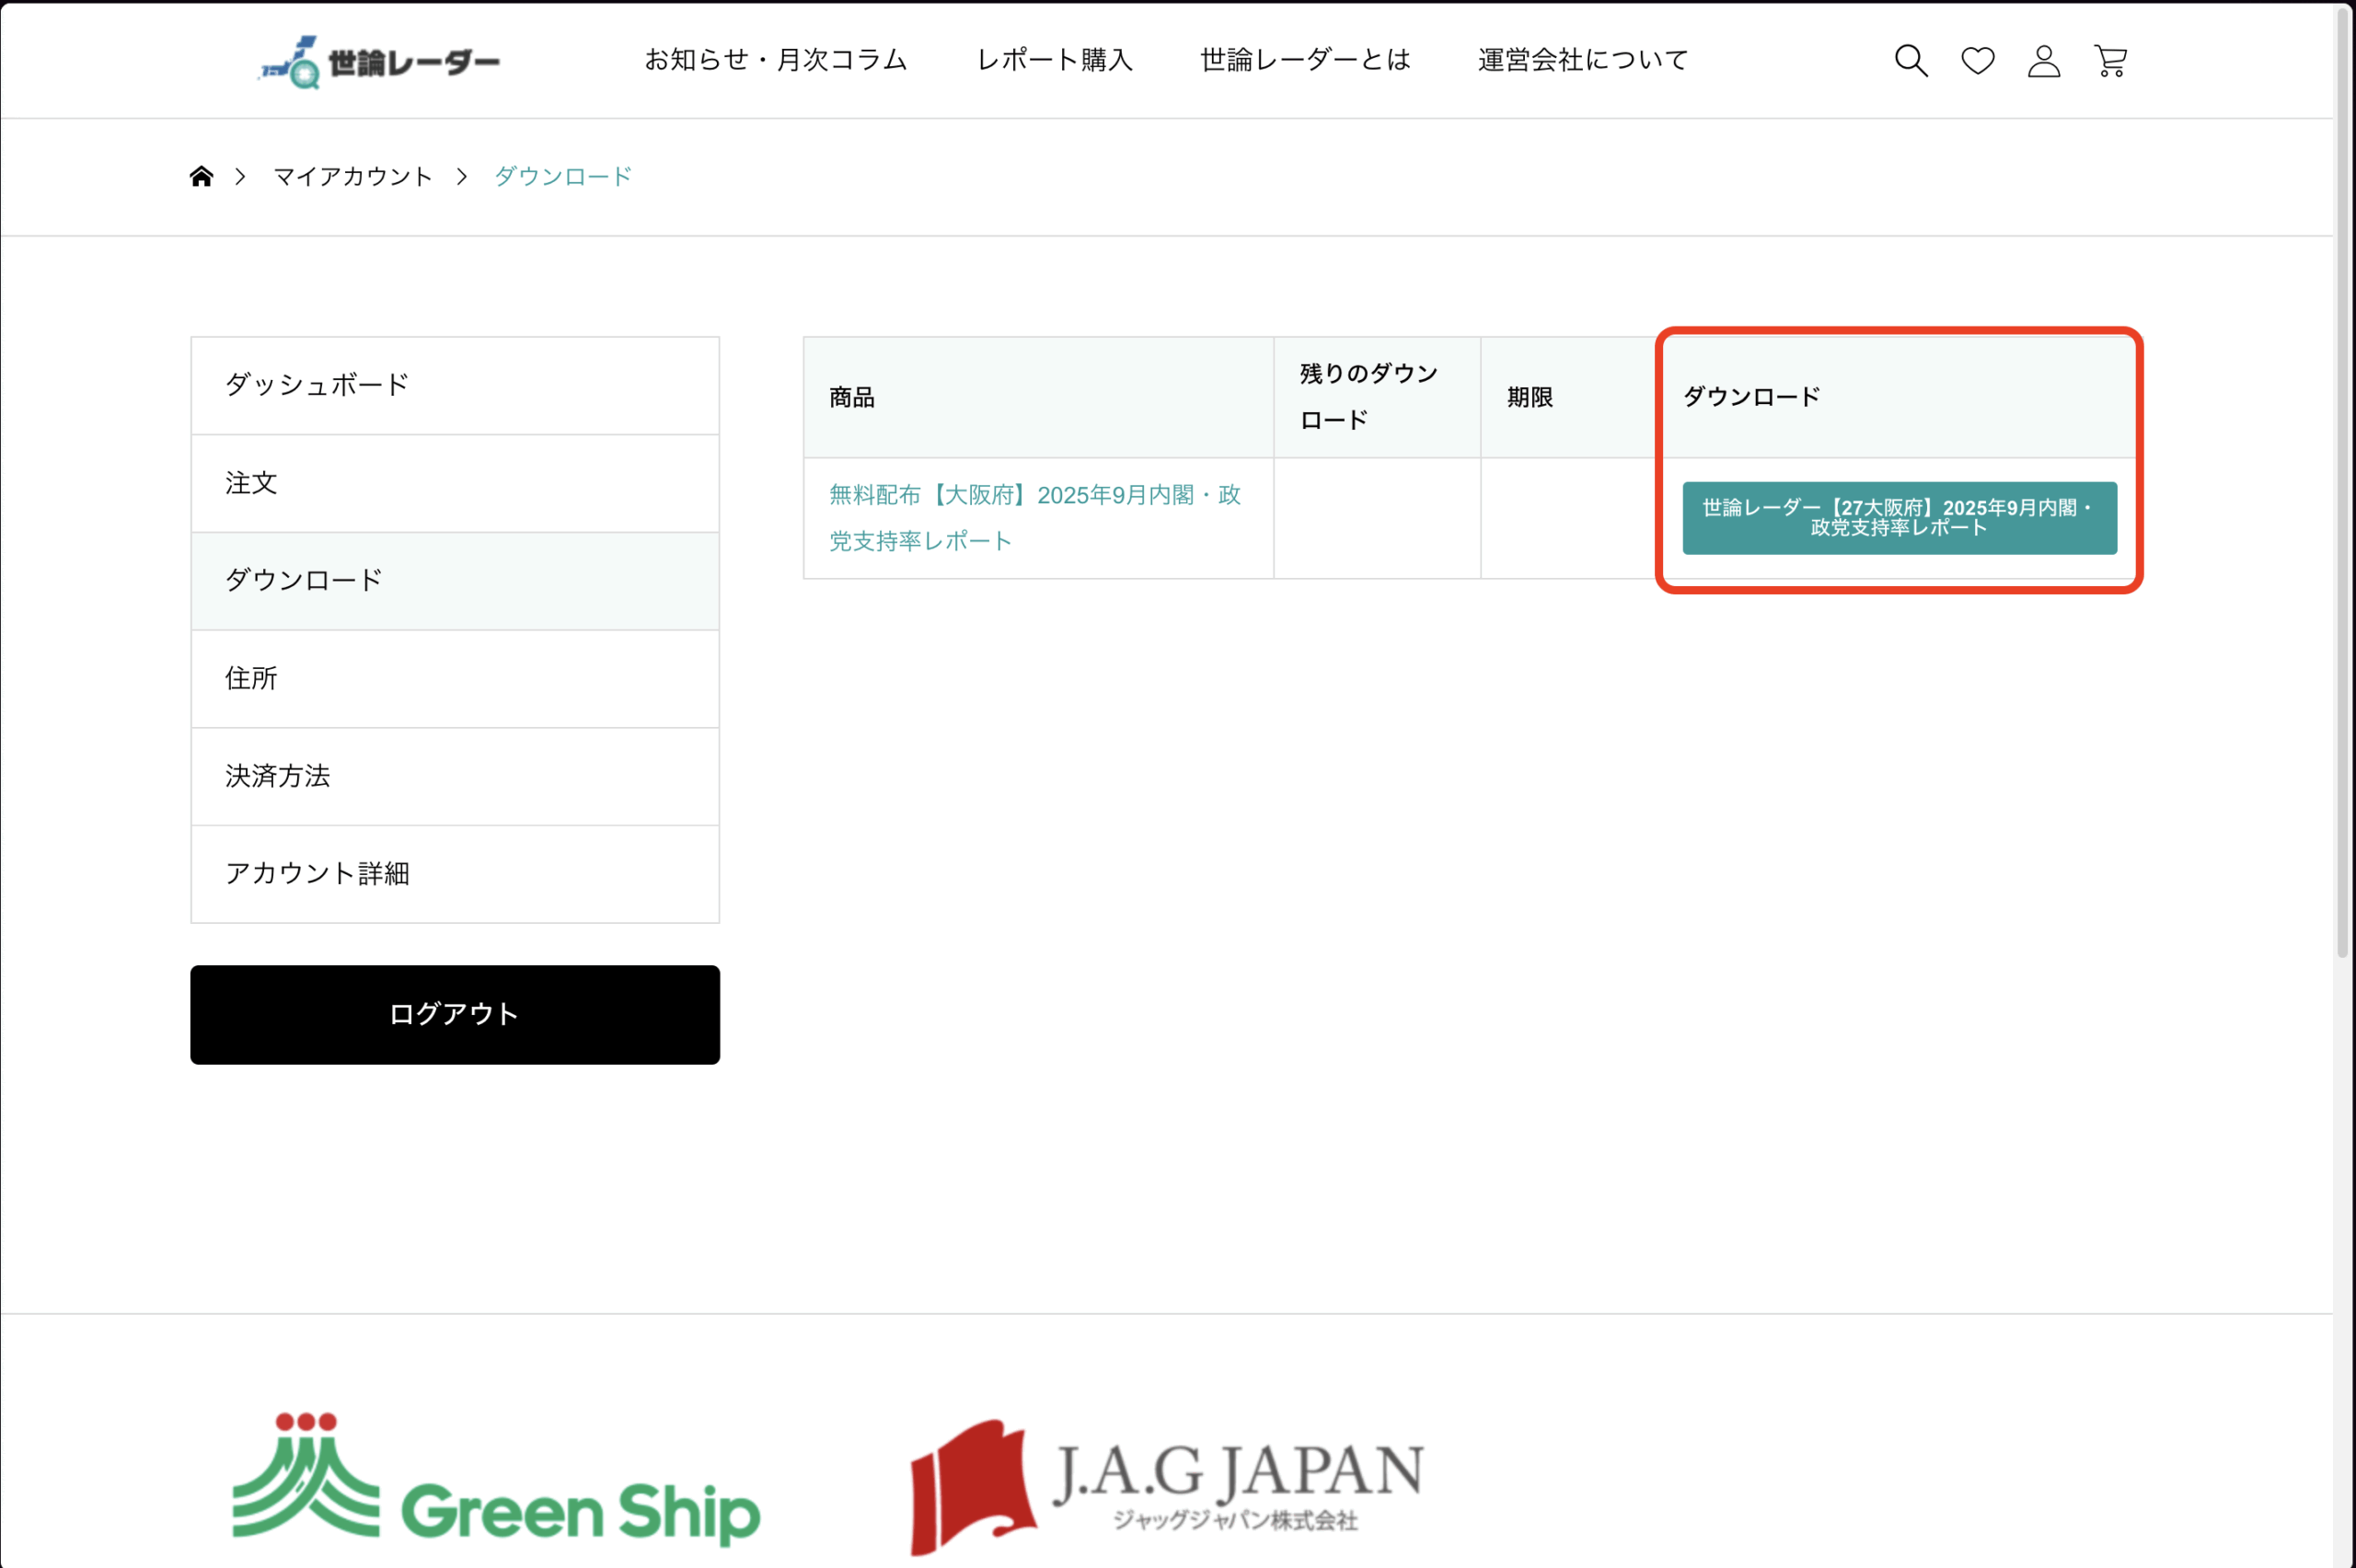Image resolution: width=2356 pixels, height=1568 pixels.
Task: Open the shopping cart icon
Action: [2110, 61]
